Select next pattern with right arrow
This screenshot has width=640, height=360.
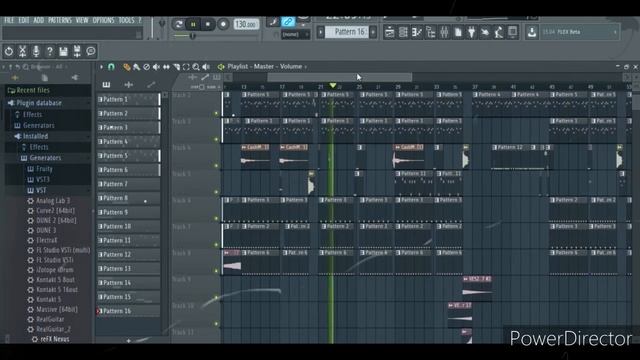(x=373, y=32)
